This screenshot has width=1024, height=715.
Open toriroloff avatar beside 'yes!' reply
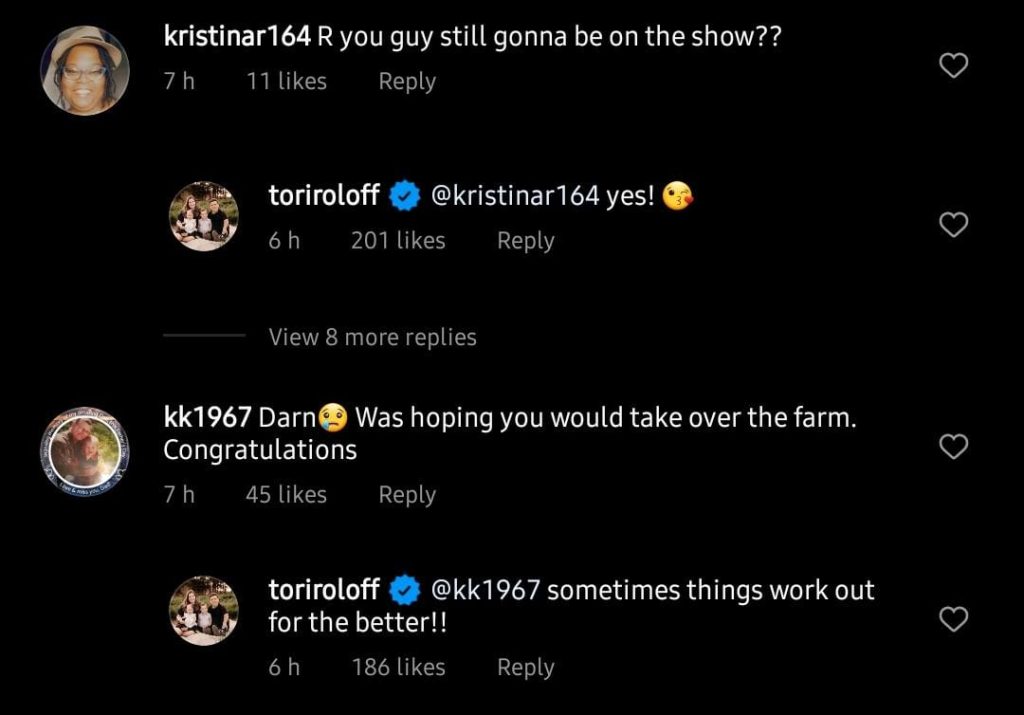pos(204,216)
